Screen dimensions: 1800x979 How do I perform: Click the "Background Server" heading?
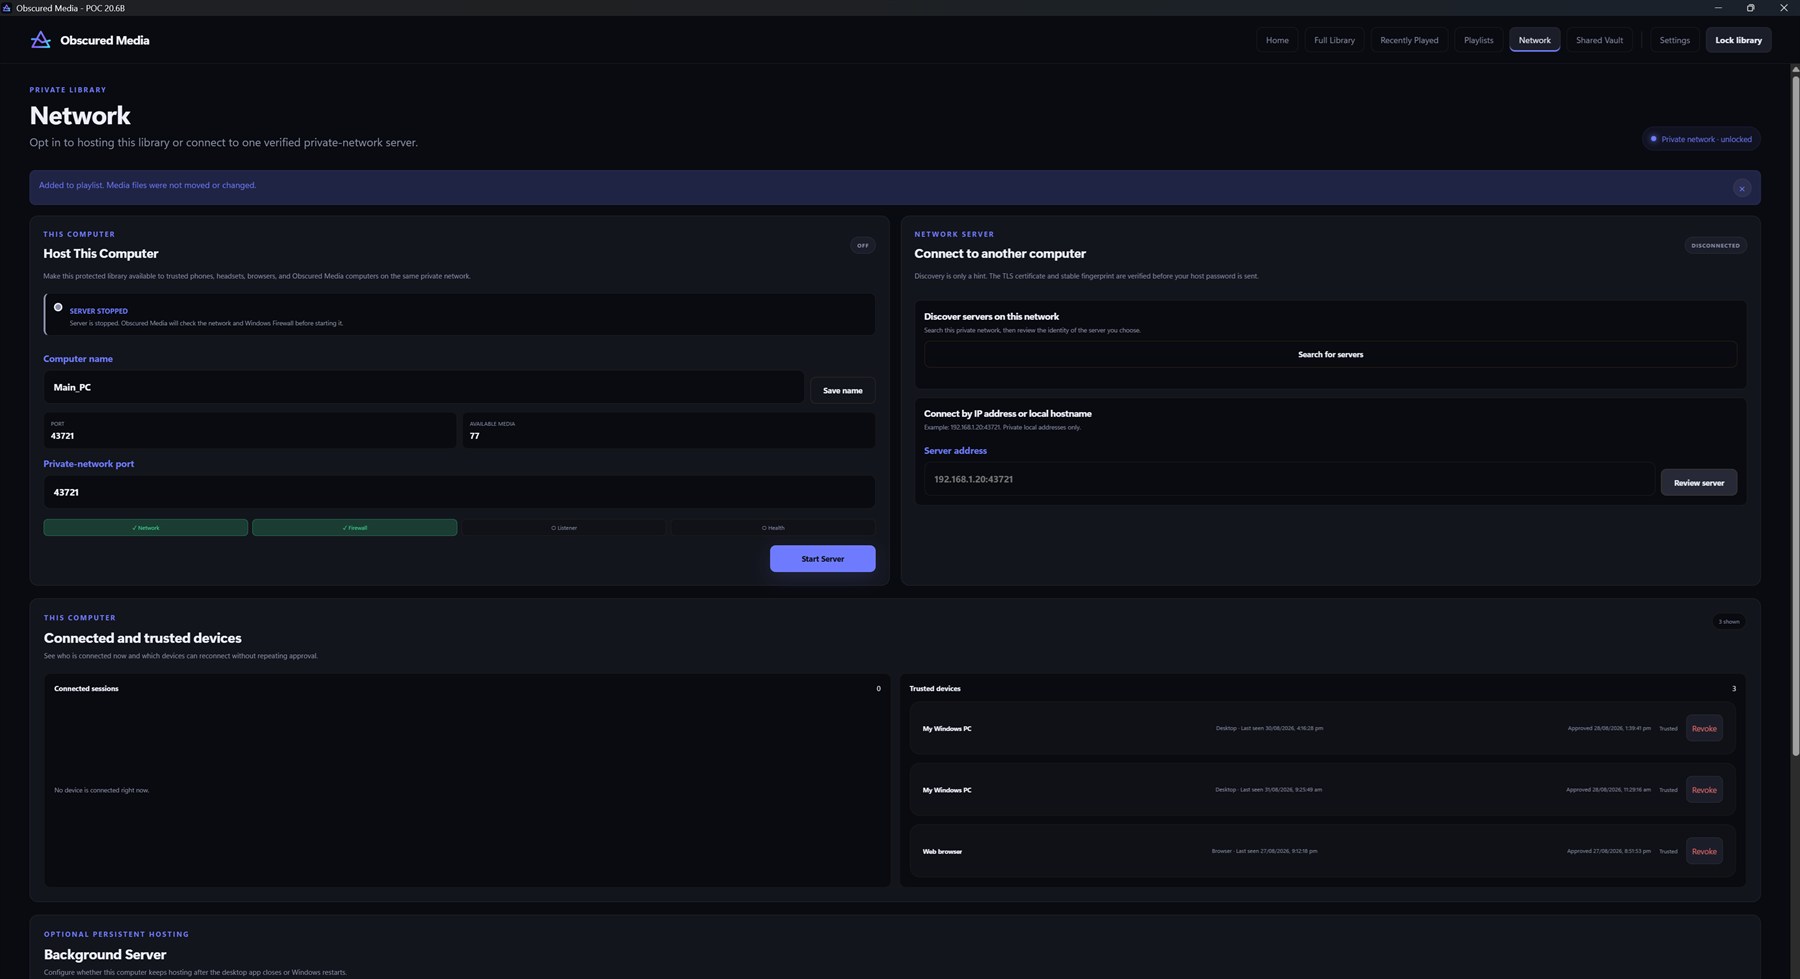105,955
